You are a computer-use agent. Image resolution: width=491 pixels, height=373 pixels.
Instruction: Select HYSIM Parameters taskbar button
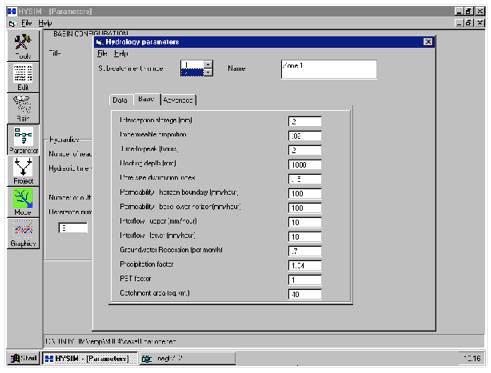coord(89,359)
